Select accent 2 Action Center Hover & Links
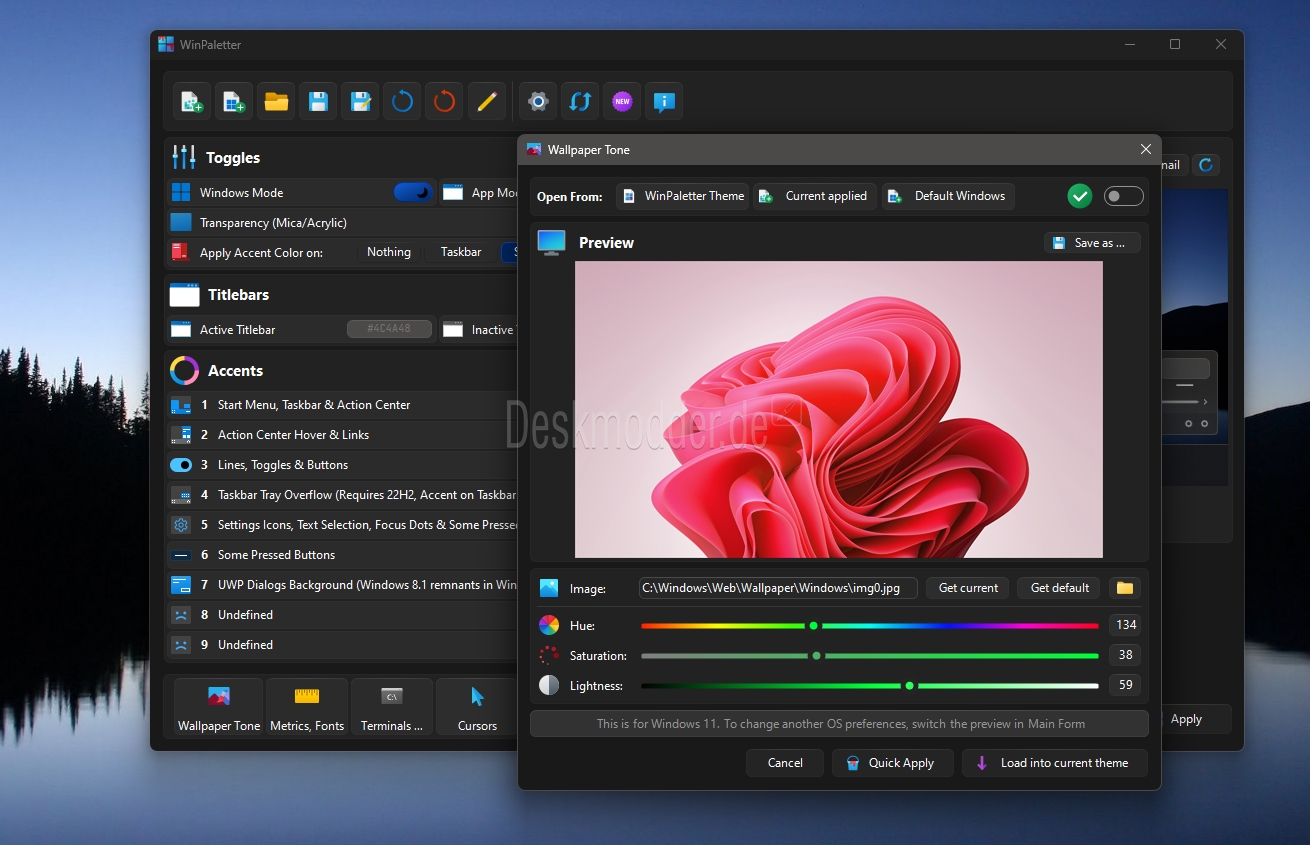This screenshot has width=1310, height=845. click(x=342, y=435)
